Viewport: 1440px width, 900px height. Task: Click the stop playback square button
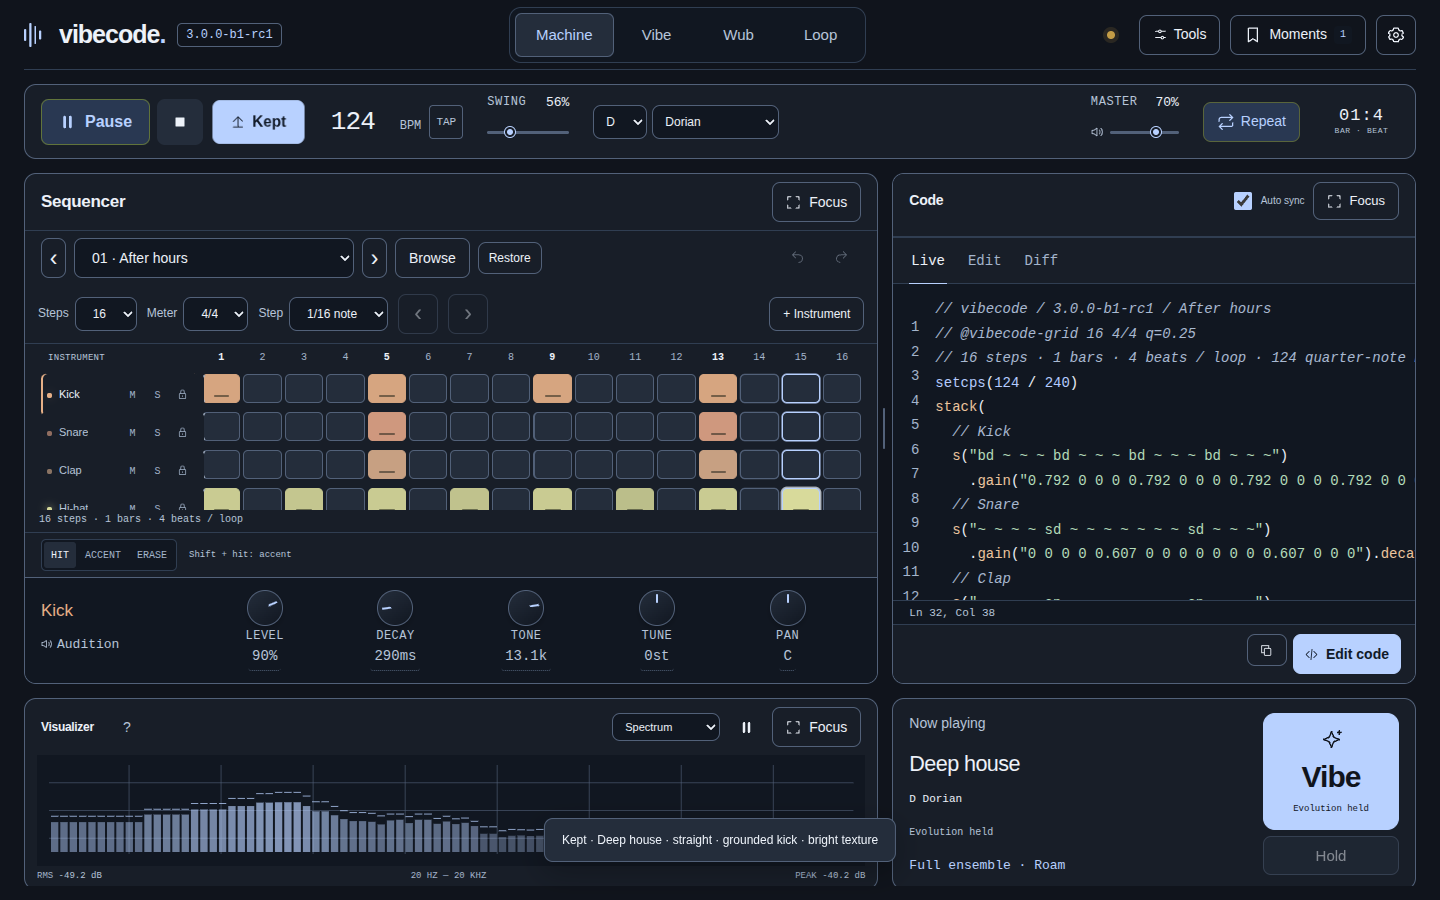coord(180,122)
